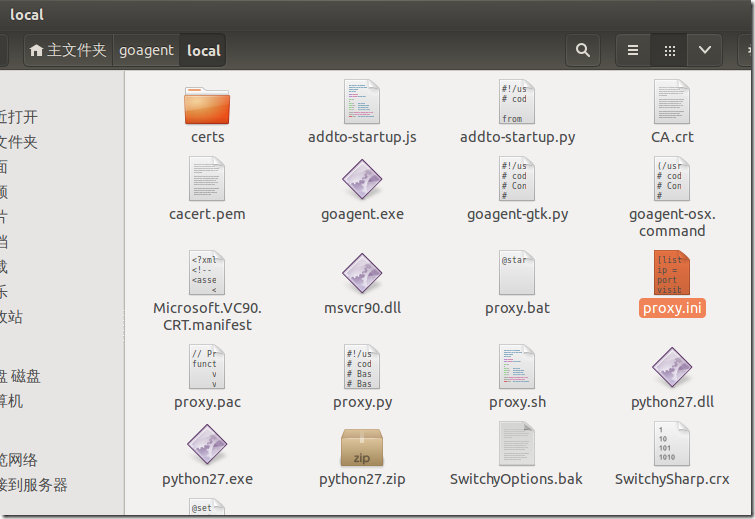Viewport: 755px width, 519px height.
Task: Open the view options dropdown arrow
Action: pyautogui.click(x=704, y=50)
